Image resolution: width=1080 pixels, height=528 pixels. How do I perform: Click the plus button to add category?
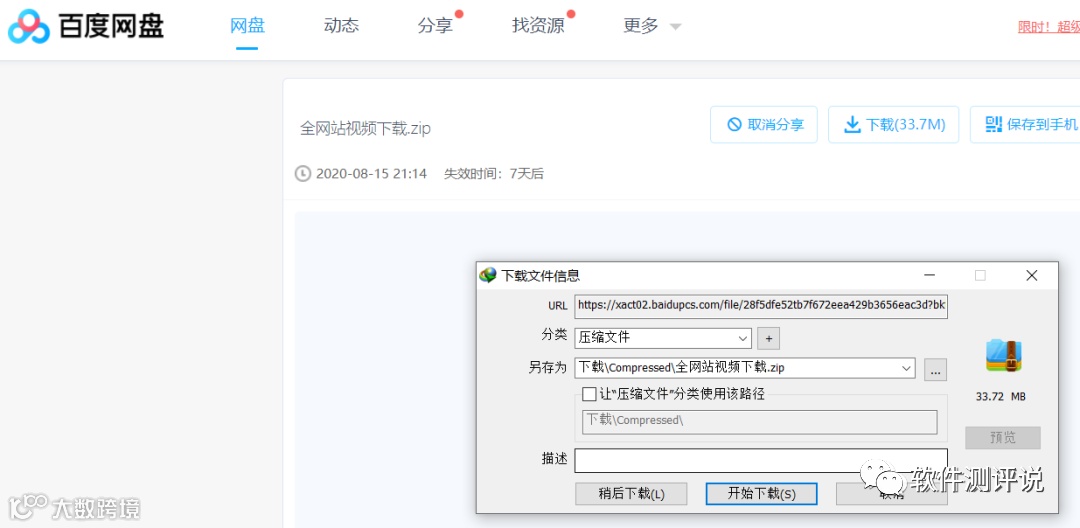coord(768,338)
